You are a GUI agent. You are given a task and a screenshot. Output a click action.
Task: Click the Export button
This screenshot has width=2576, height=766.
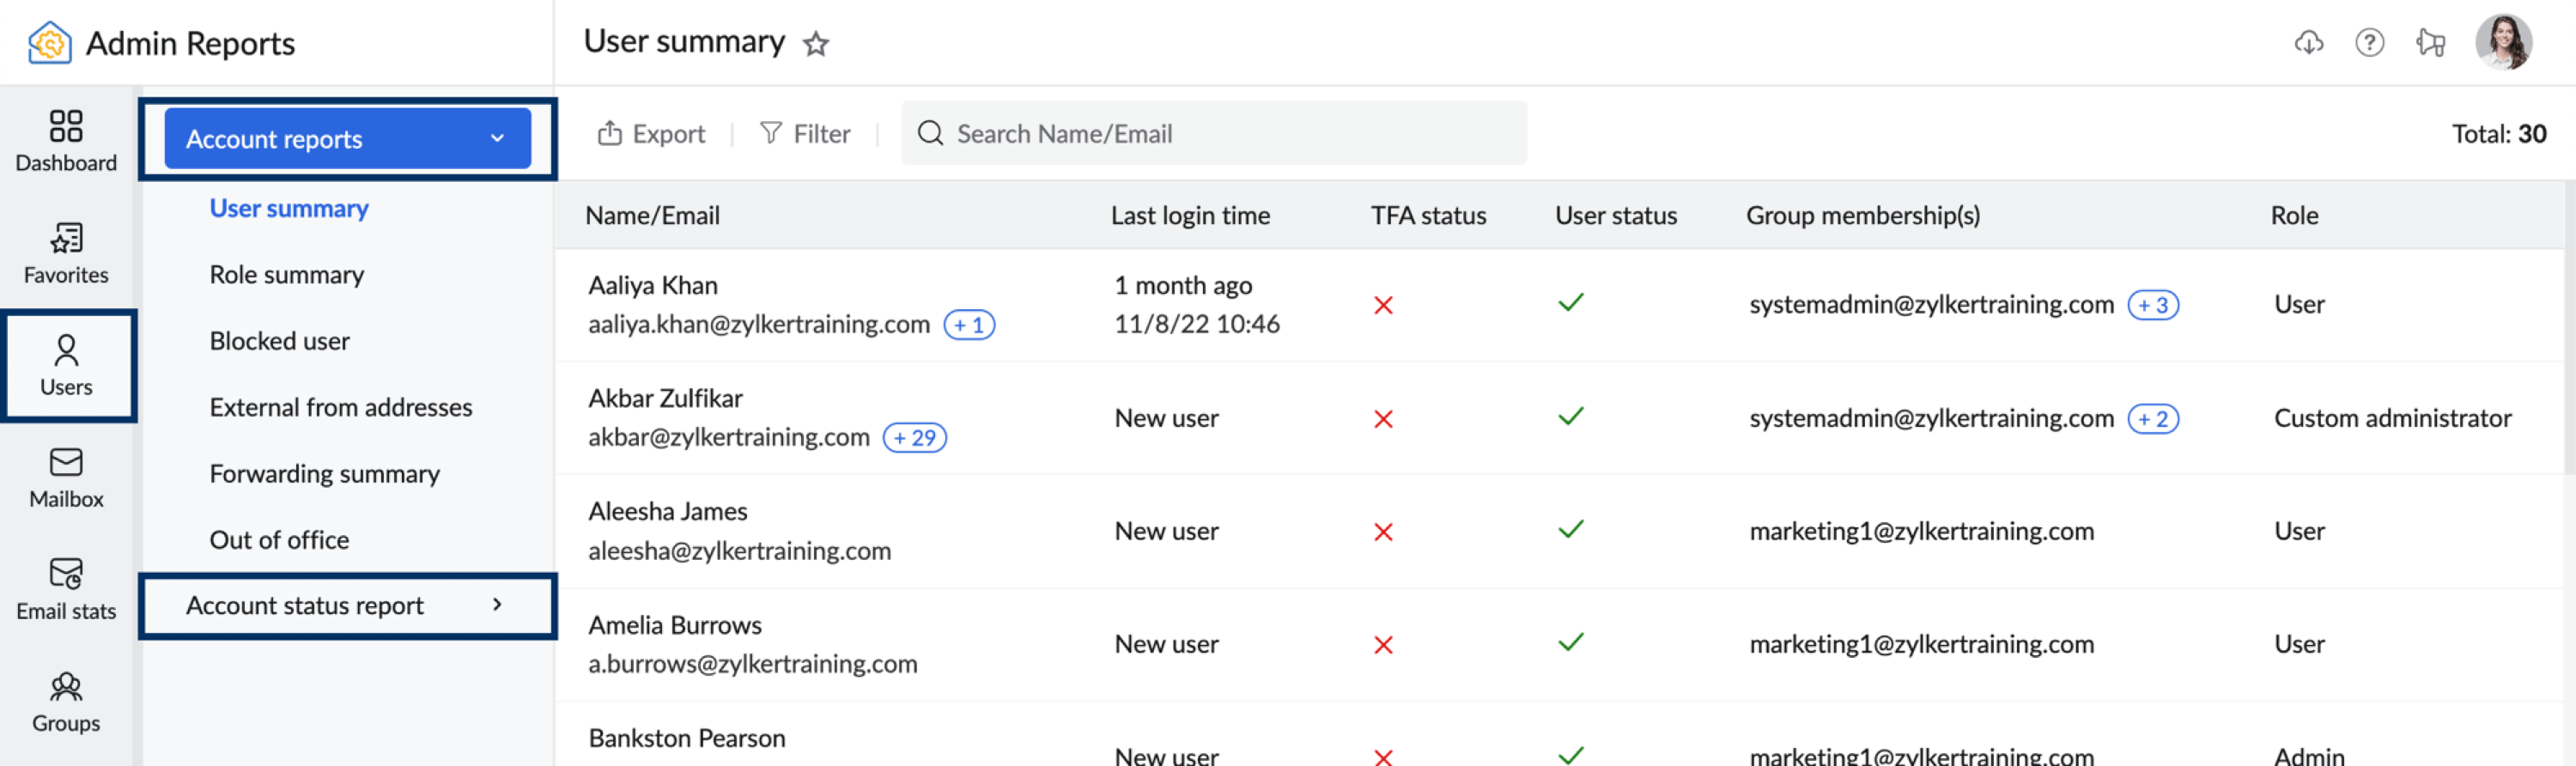[x=651, y=133]
